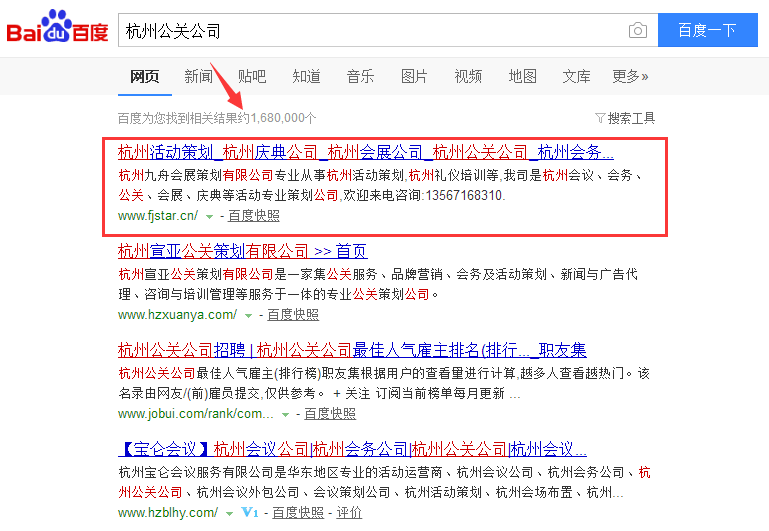Select the 网页 tab
The height and width of the screenshot is (531, 769).
click(x=145, y=76)
